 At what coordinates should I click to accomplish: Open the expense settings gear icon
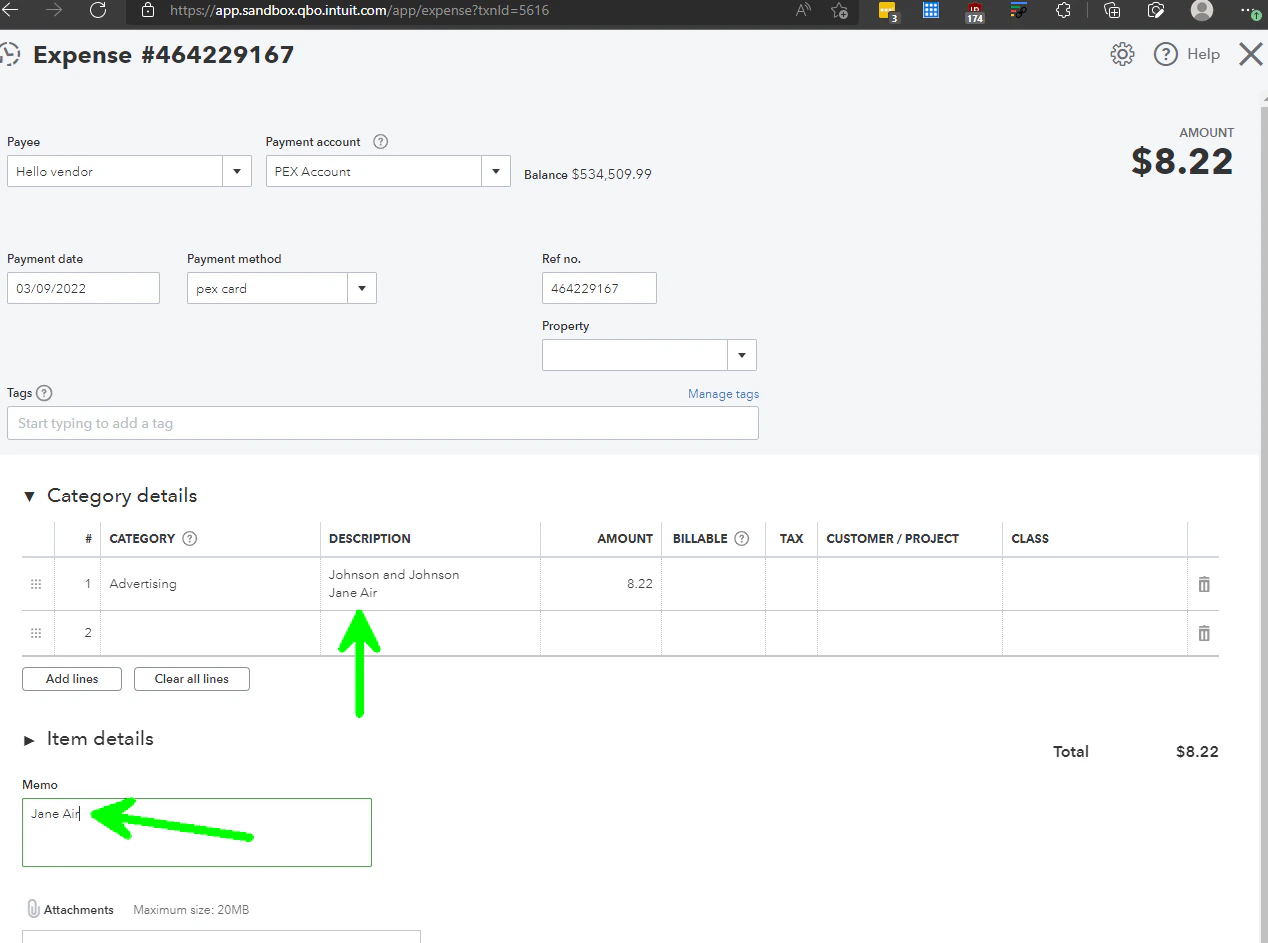[x=1122, y=54]
